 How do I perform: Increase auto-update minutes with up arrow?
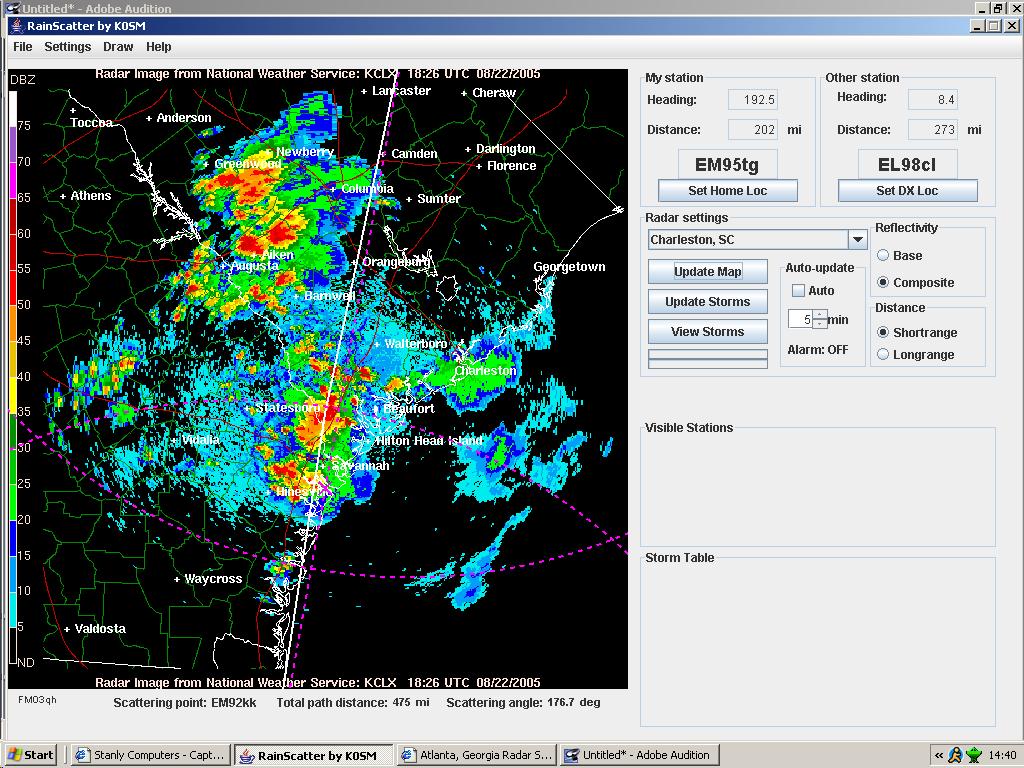[x=820, y=315]
